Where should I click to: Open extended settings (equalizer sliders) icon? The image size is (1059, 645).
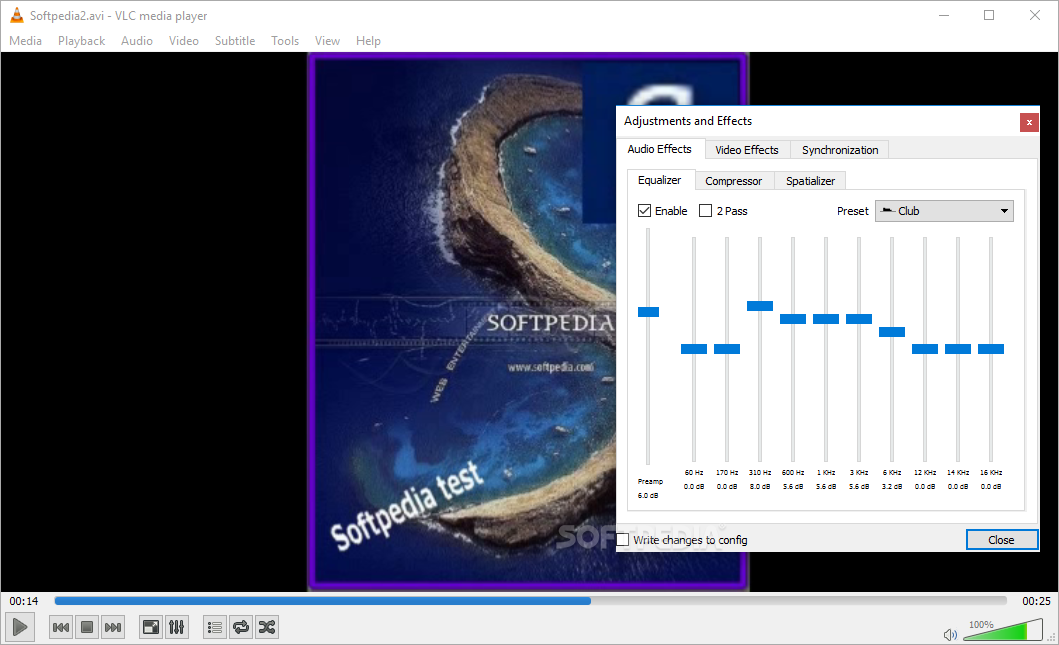[176, 627]
